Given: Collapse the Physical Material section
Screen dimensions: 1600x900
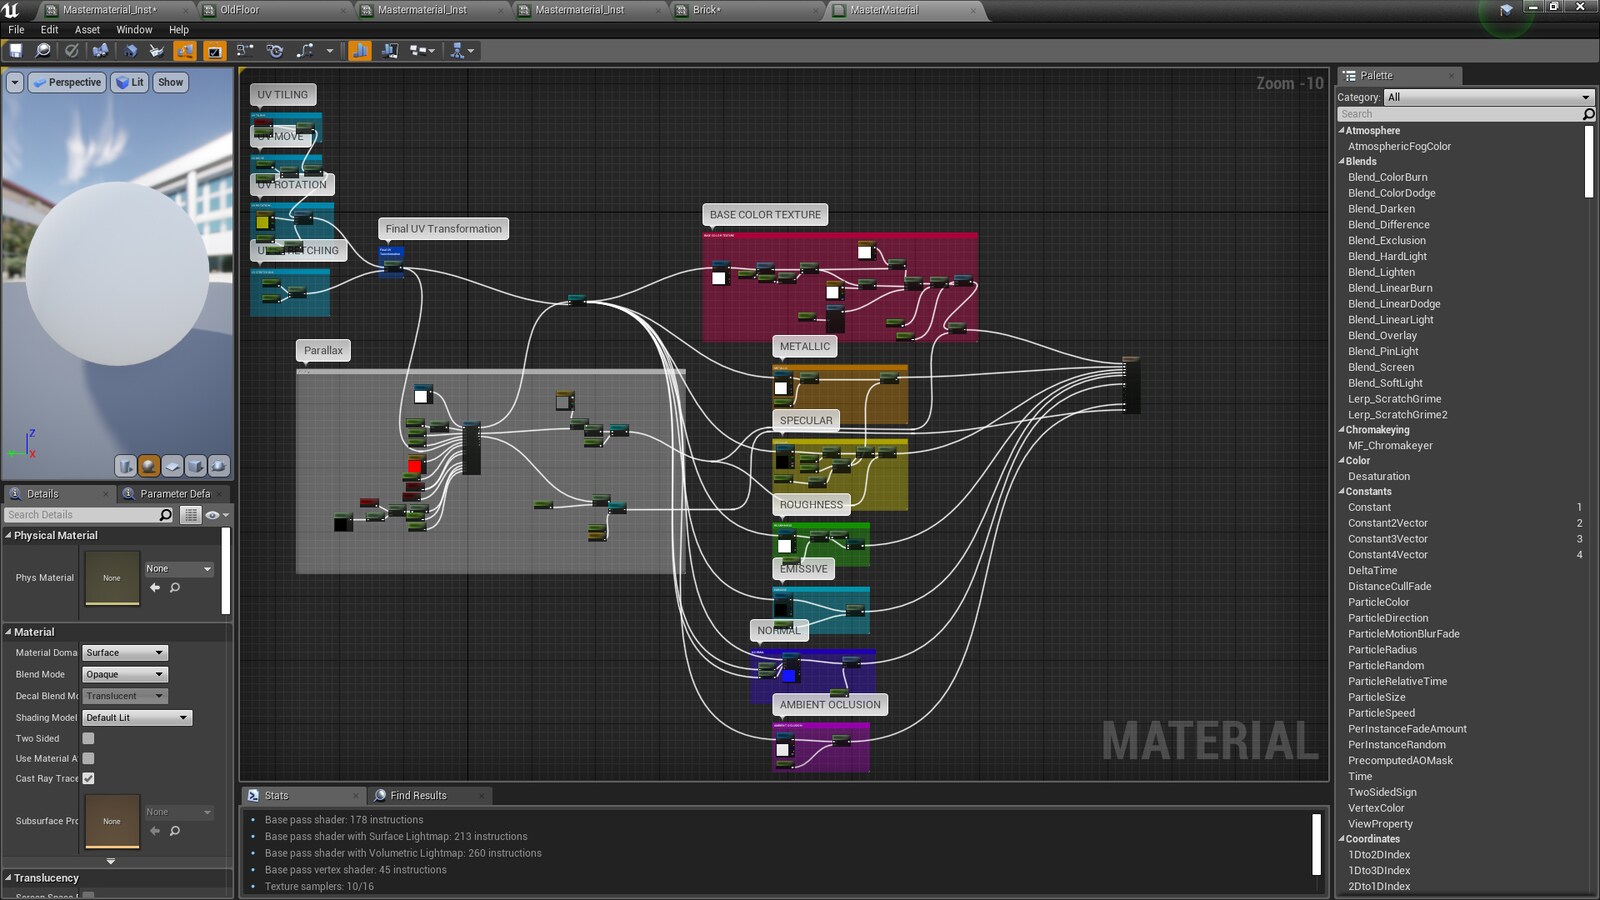Looking at the screenshot, I should [9, 535].
